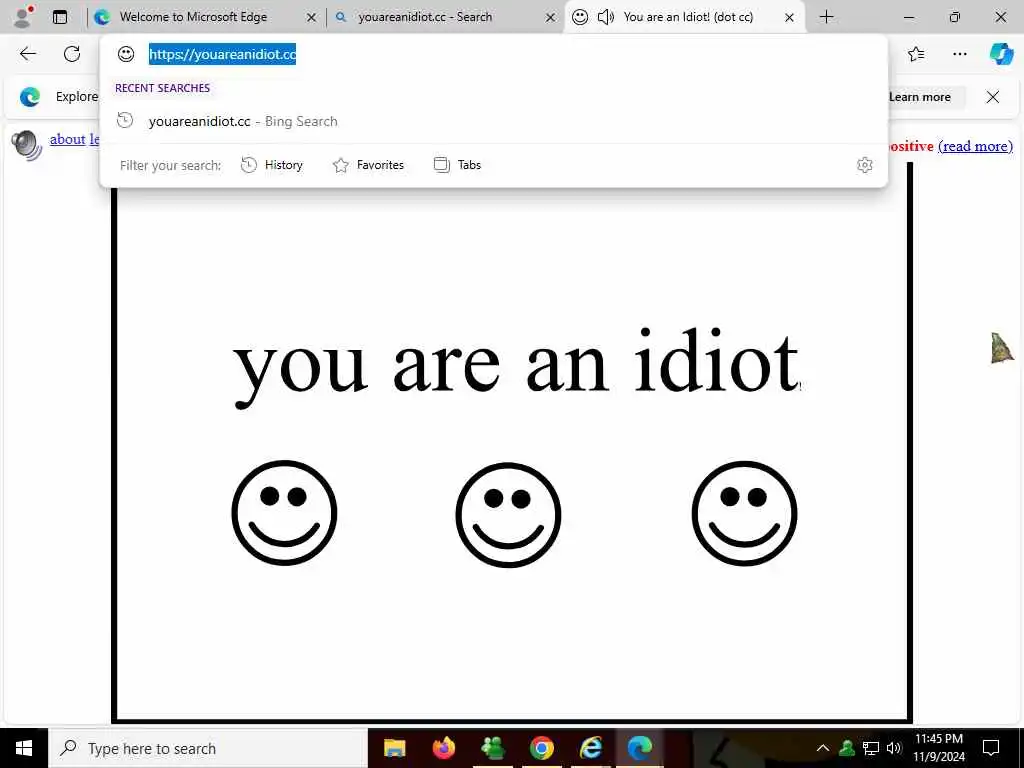
Task: Open the notification center icon
Action: click(x=991, y=748)
